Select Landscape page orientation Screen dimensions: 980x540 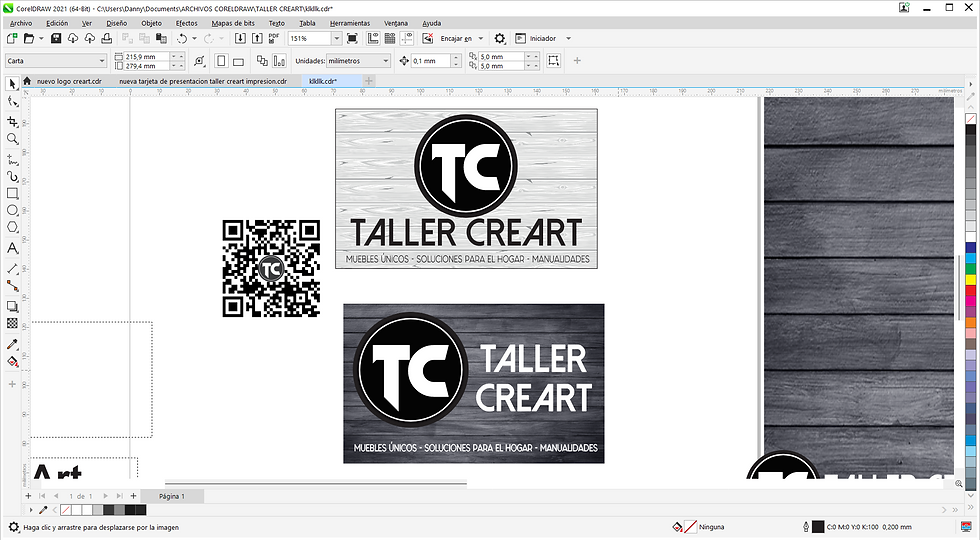click(x=238, y=61)
